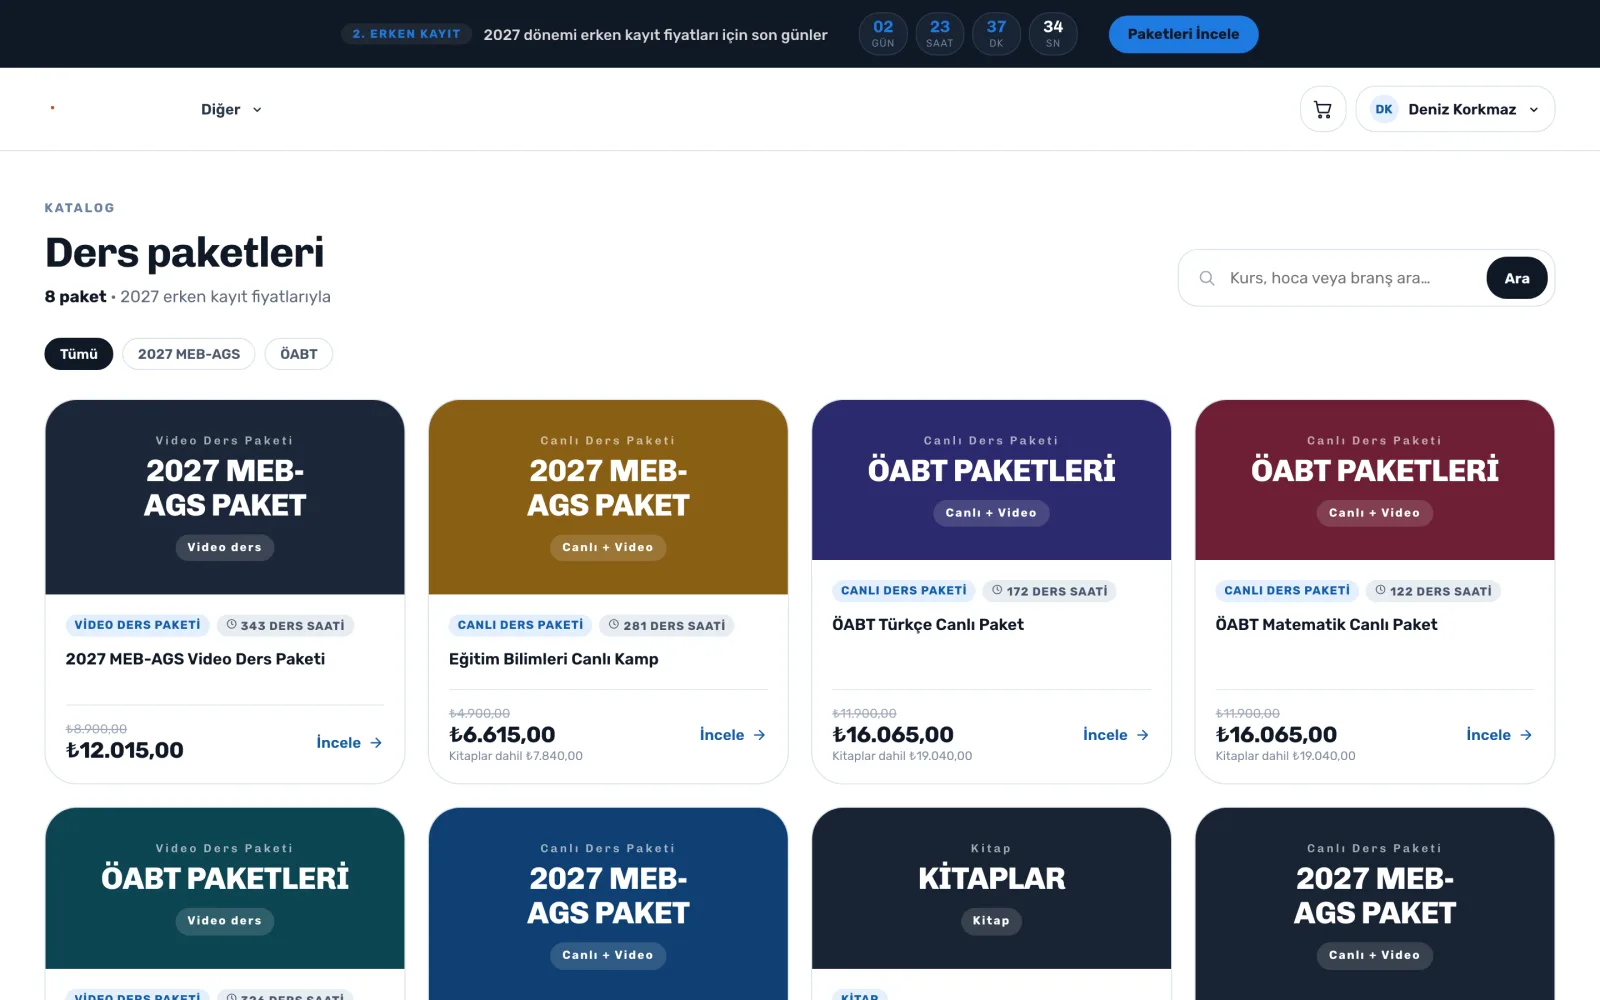Image resolution: width=1600 pixels, height=1000 pixels.
Task: Click the Canlı + Video pill on brown cover
Action: coord(608,547)
